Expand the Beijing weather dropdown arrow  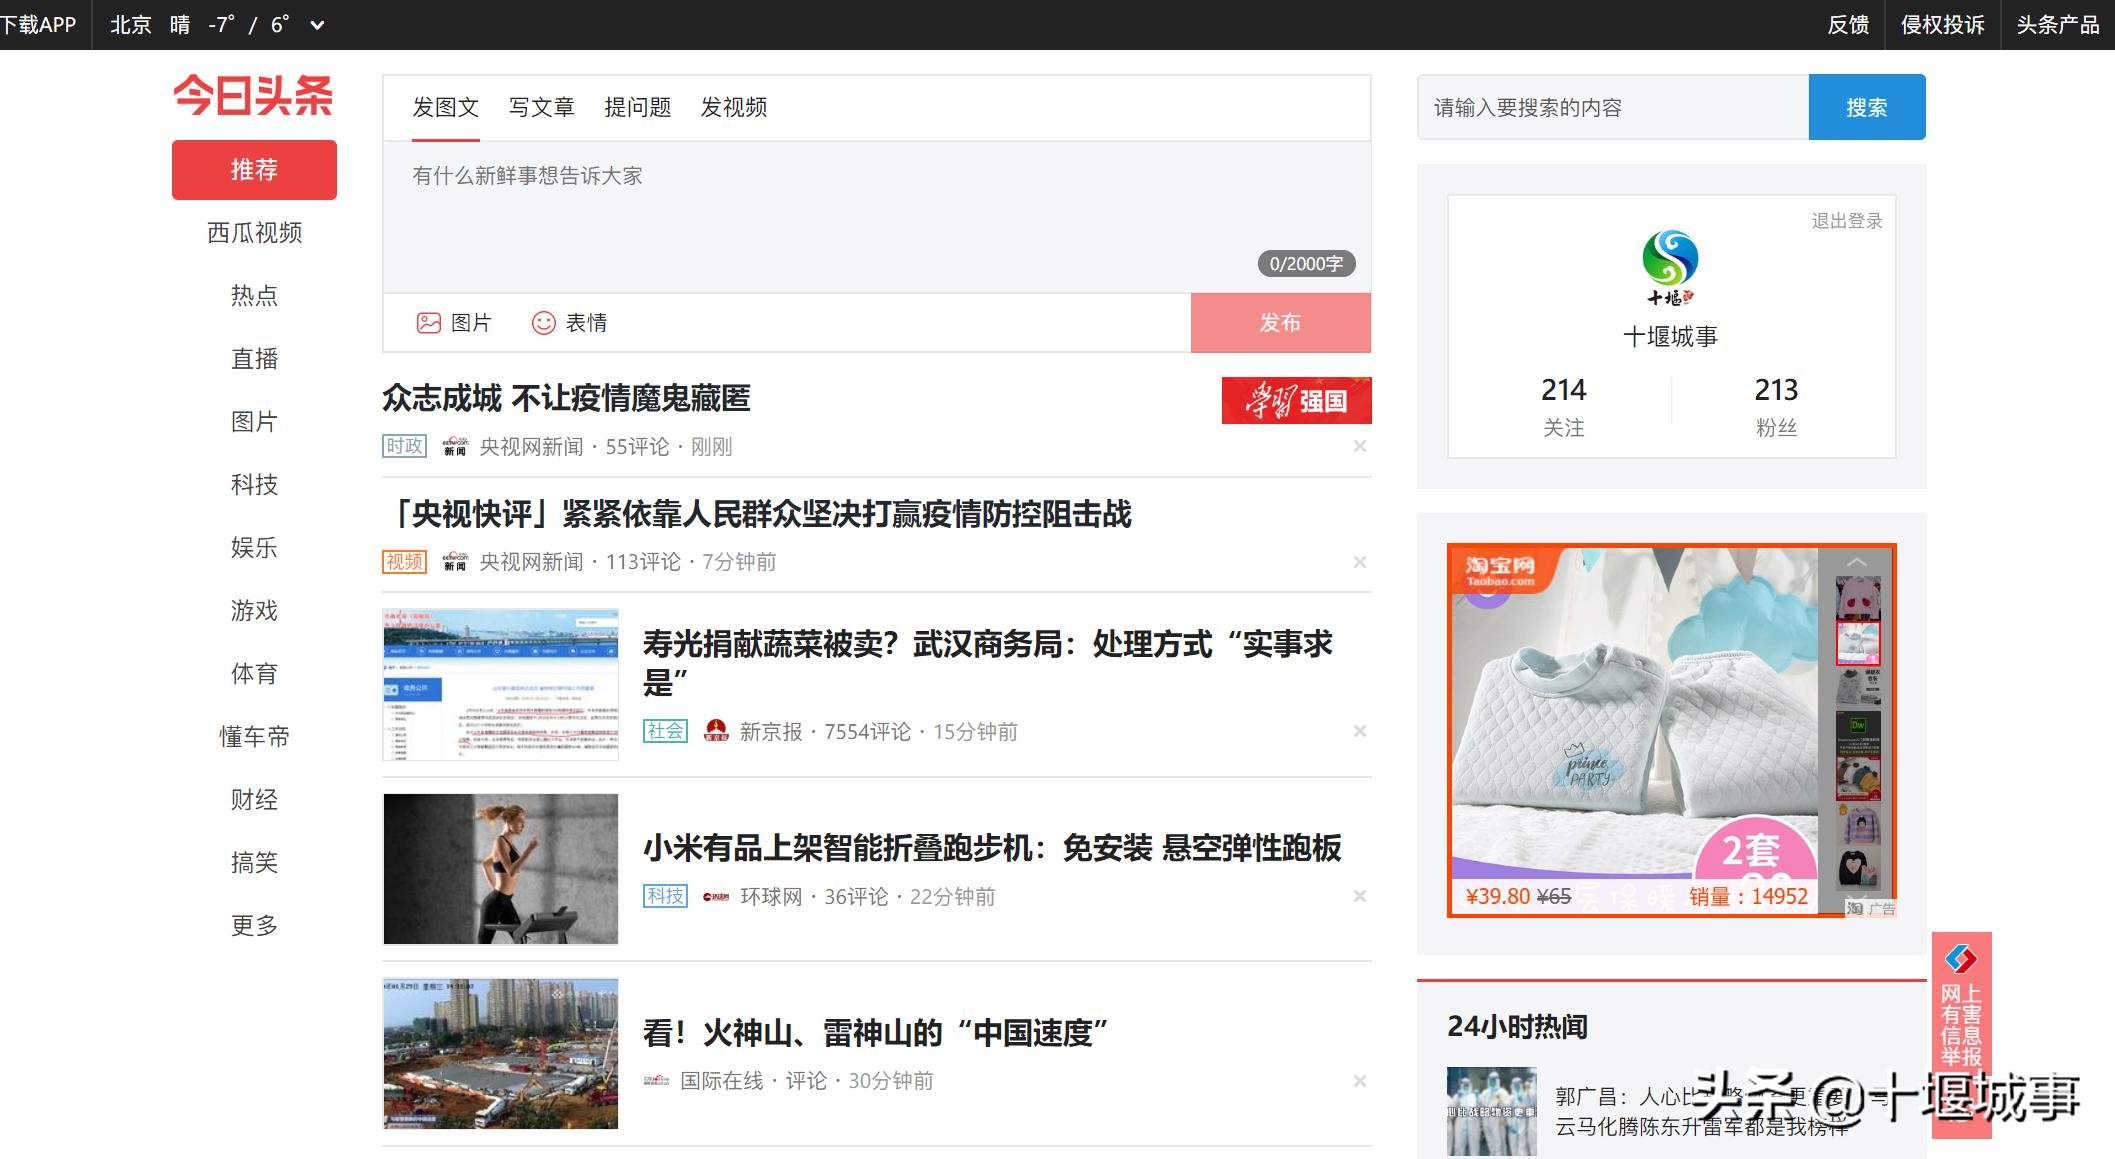click(318, 25)
